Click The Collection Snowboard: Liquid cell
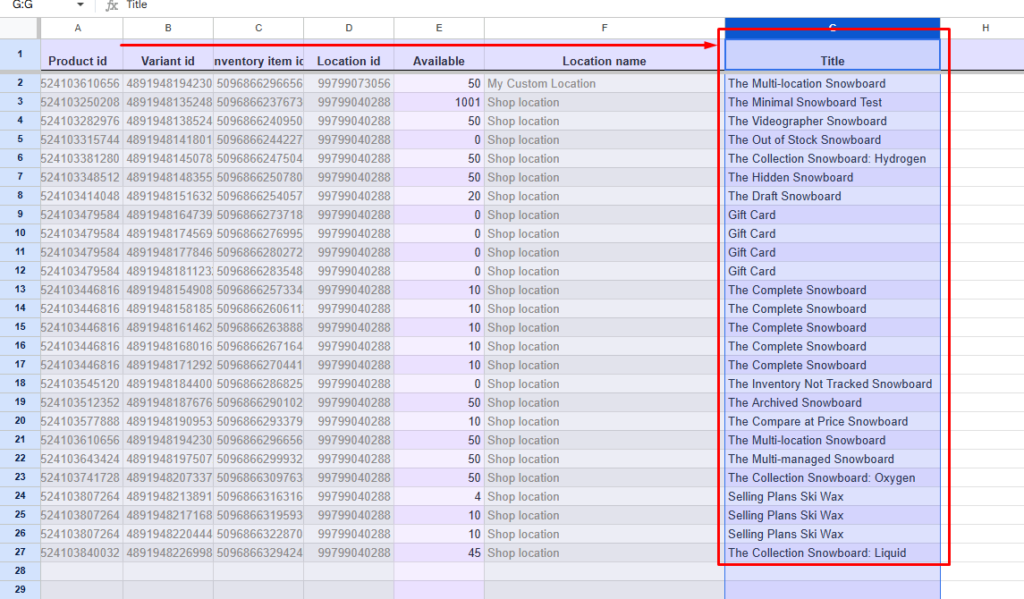This screenshot has height=599, width=1024. coord(833,553)
